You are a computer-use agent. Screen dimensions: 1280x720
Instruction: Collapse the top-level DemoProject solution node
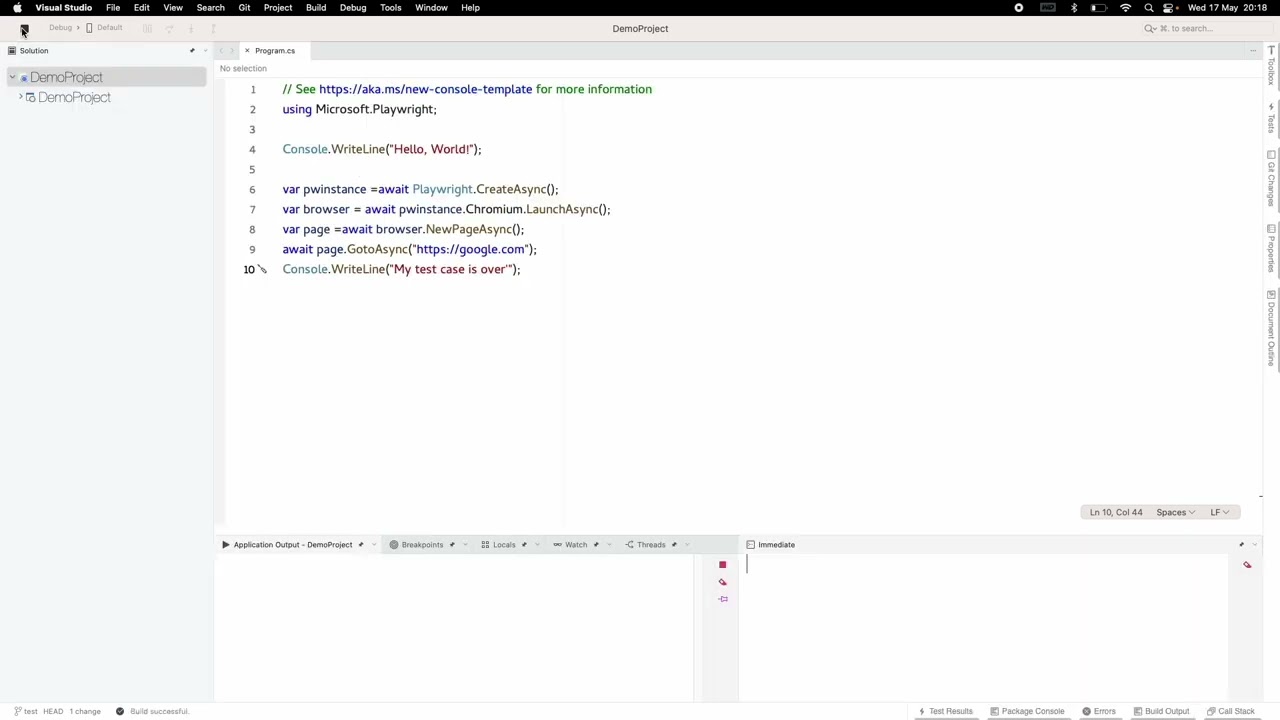coord(12,77)
